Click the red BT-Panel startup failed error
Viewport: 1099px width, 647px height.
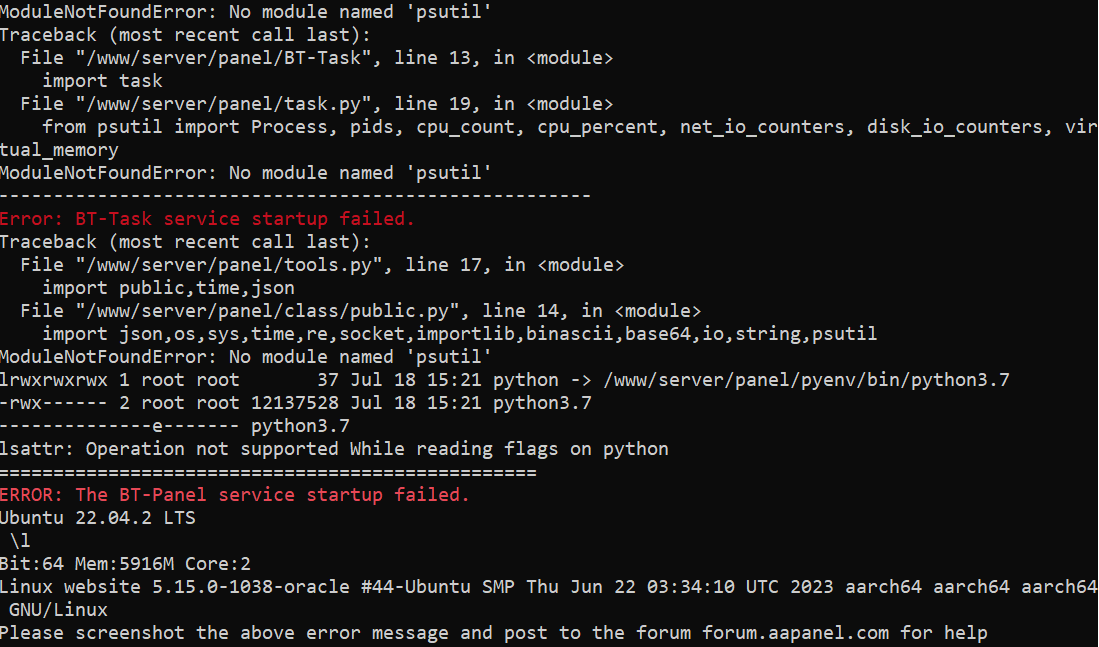pyautogui.click(x=234, y=495)
